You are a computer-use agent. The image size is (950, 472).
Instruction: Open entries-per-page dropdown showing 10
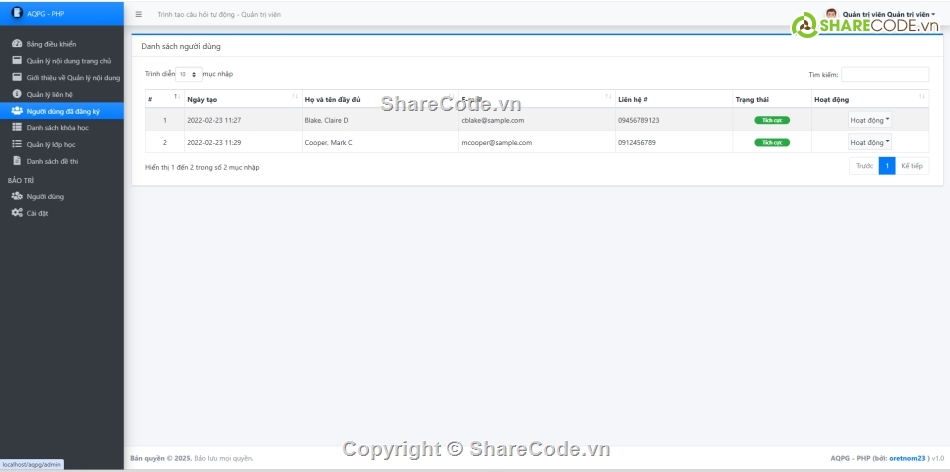[188, 74]
